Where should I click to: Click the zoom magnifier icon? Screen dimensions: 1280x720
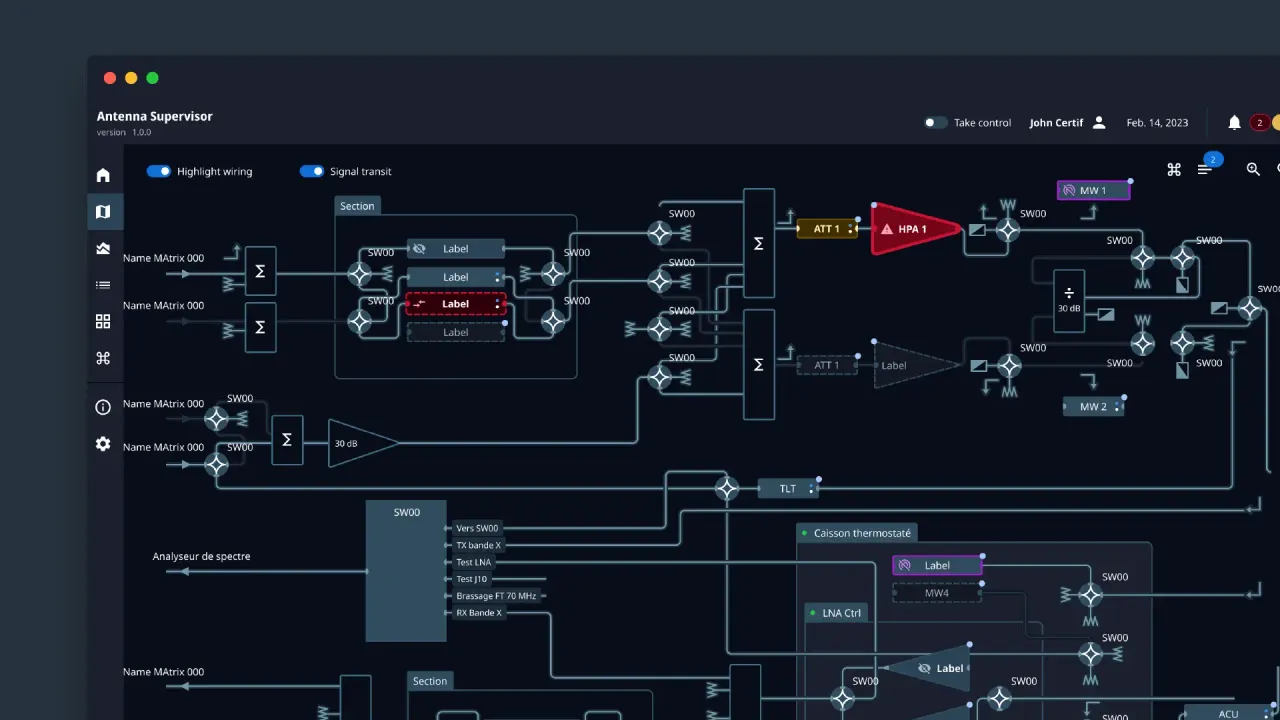[x=1253, y=170]
